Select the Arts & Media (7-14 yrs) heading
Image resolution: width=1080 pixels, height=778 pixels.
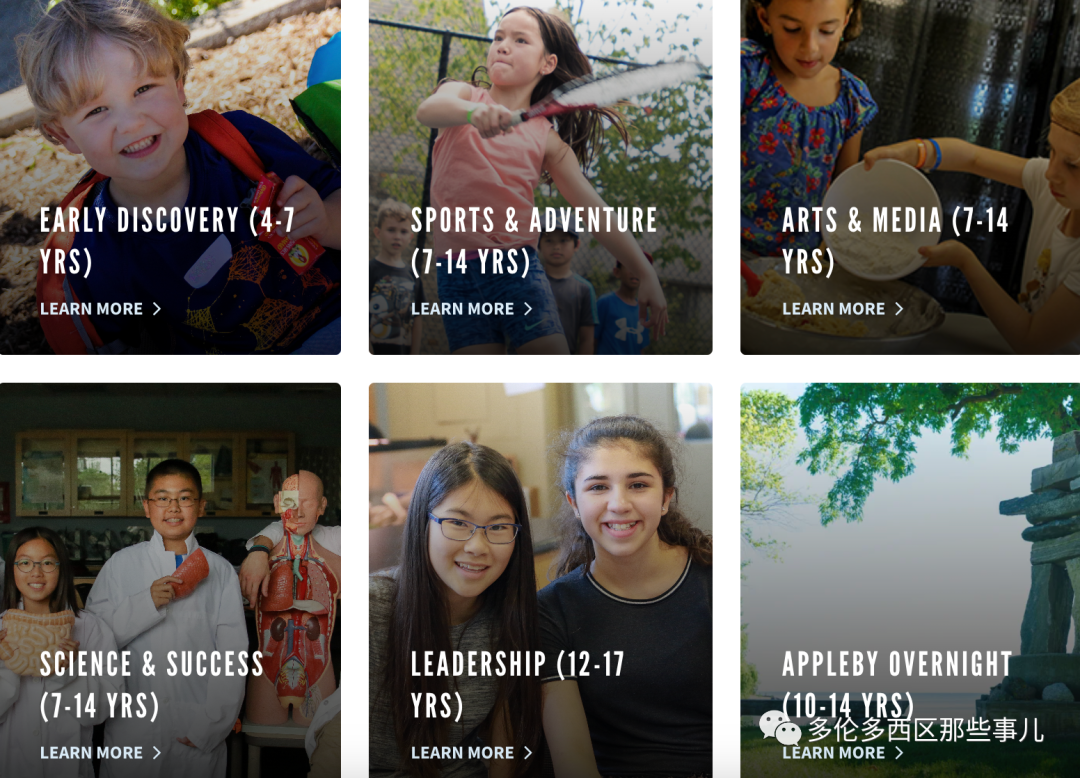[895, 241]
